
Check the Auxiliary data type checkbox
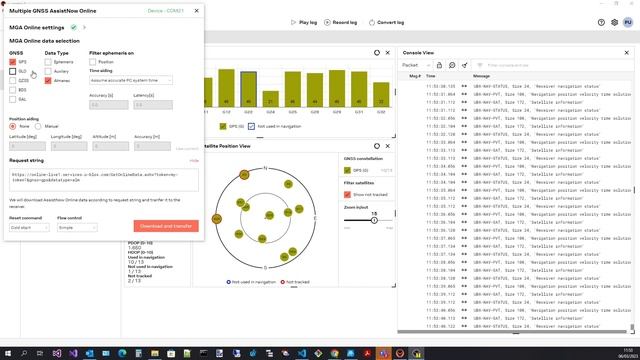click(48, 71)
